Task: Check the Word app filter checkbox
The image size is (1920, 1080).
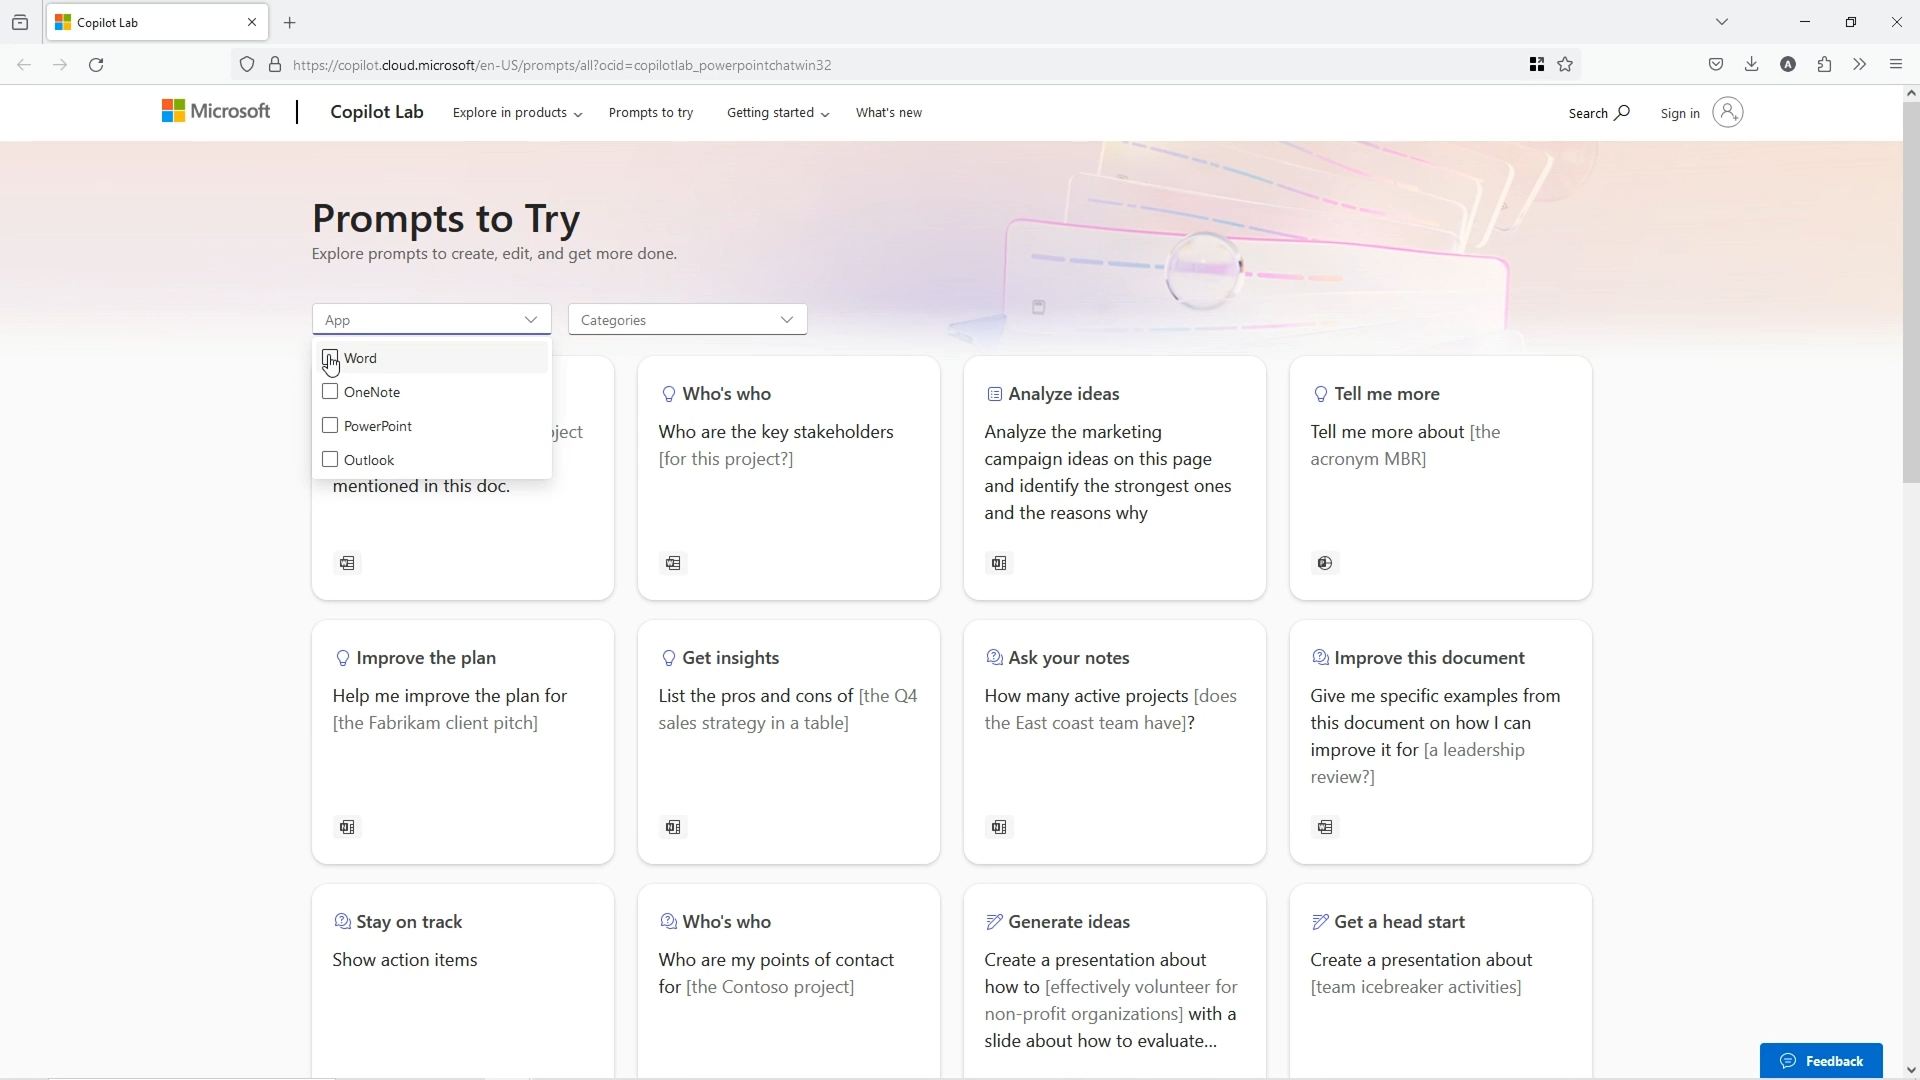Action: [330, 358]
